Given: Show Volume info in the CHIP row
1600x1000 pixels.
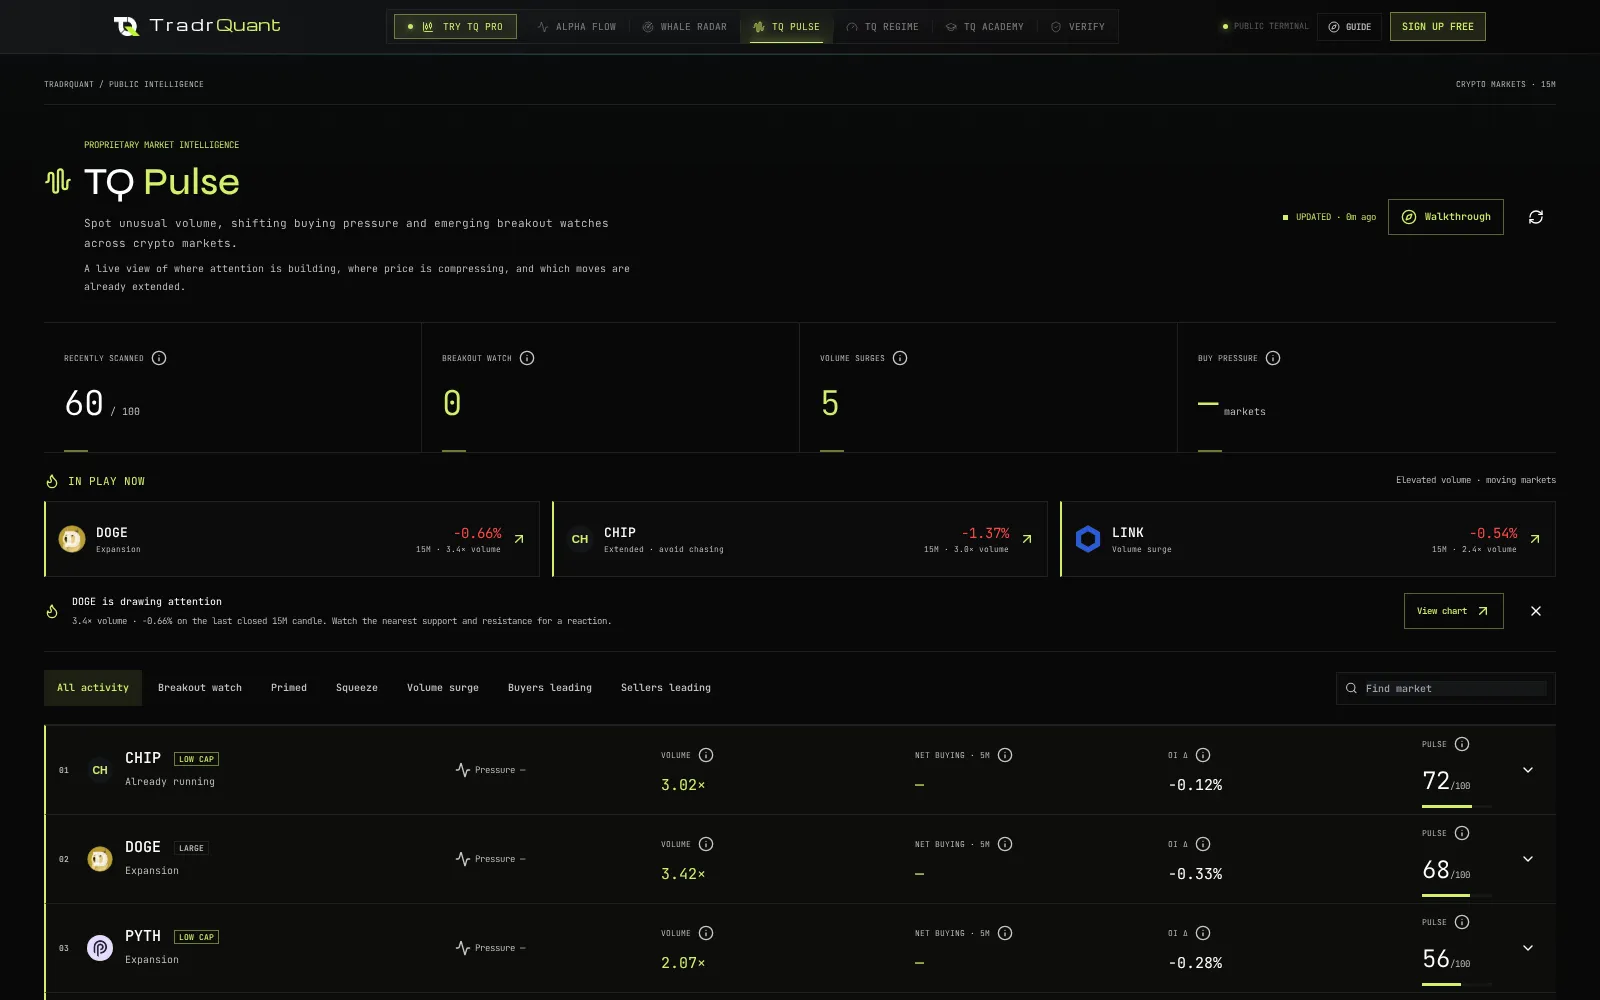Looking at the screenshot, I should click(x=706, y=755).
